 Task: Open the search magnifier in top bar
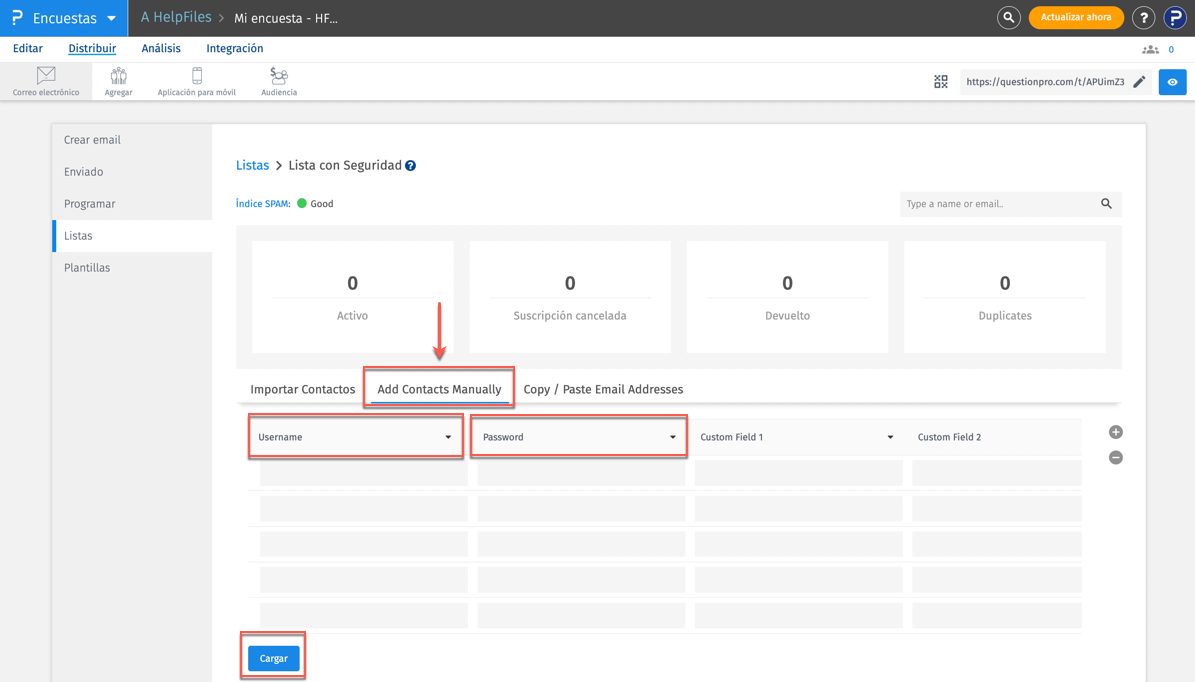(x=1008, y=18)
